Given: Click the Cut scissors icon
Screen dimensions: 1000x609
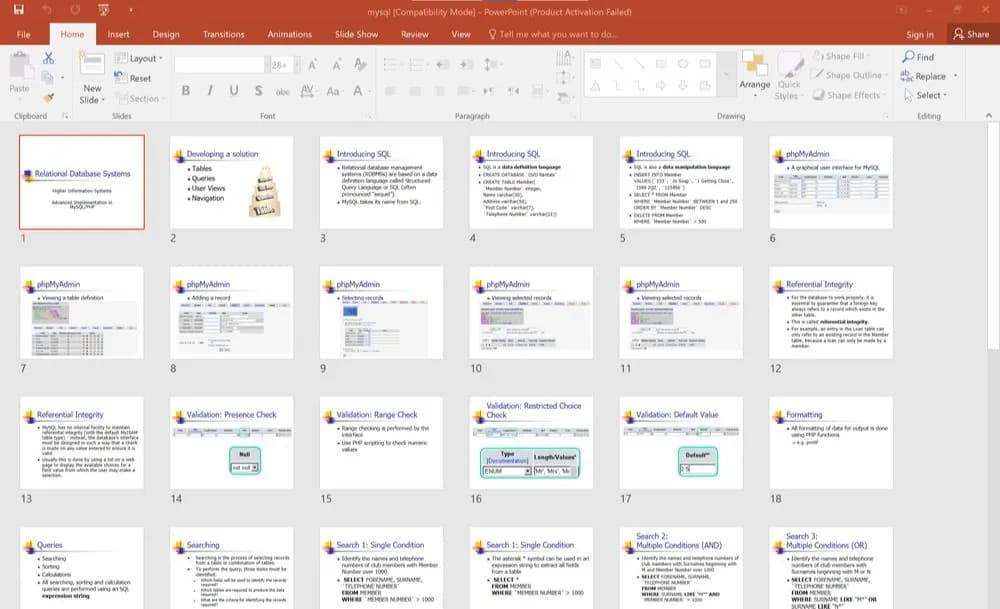Looking at the screenshot, I should click(x=48, y=58).
